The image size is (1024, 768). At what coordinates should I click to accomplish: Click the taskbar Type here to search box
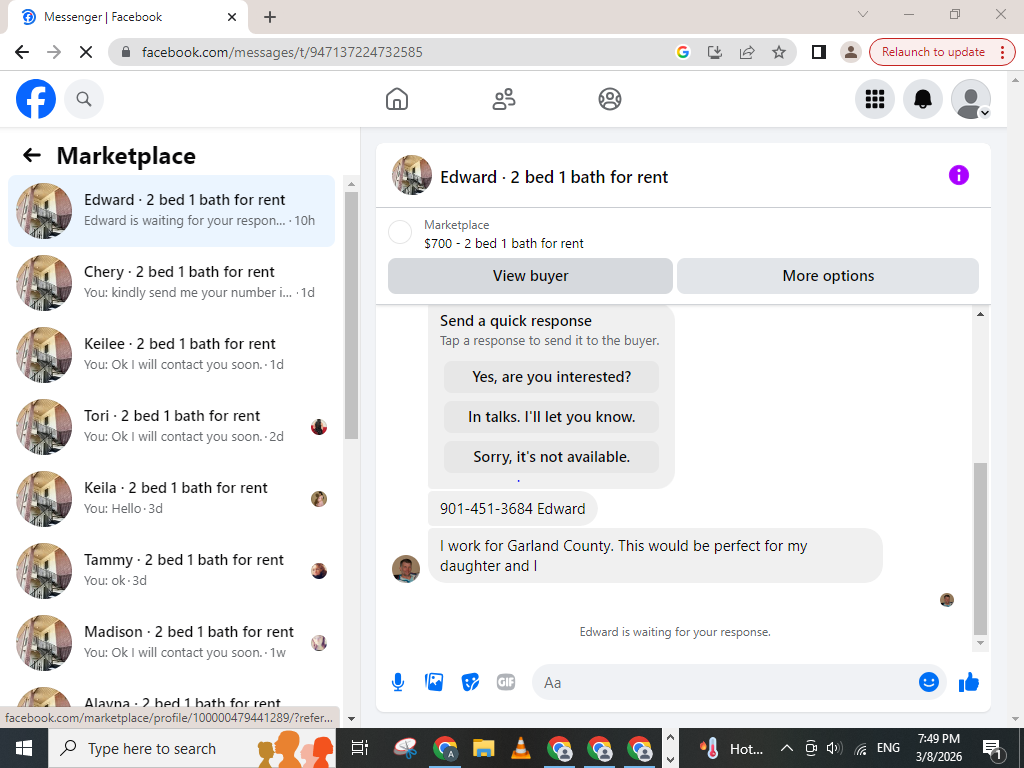point(192,748)
